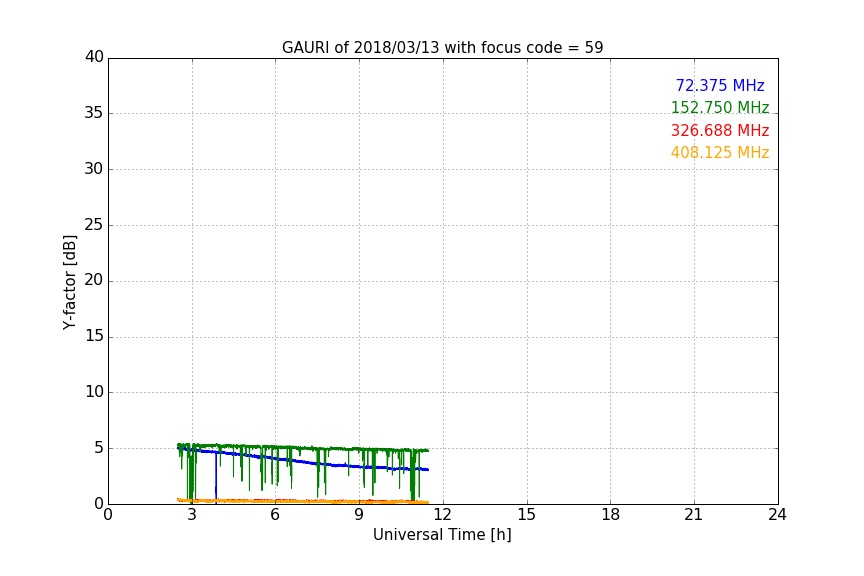Image resolution: width=864 pixels, height=576 pixels.
Task: Click the y-axis tick label 15
Action: pyautogui.click(x=94, y=336)
